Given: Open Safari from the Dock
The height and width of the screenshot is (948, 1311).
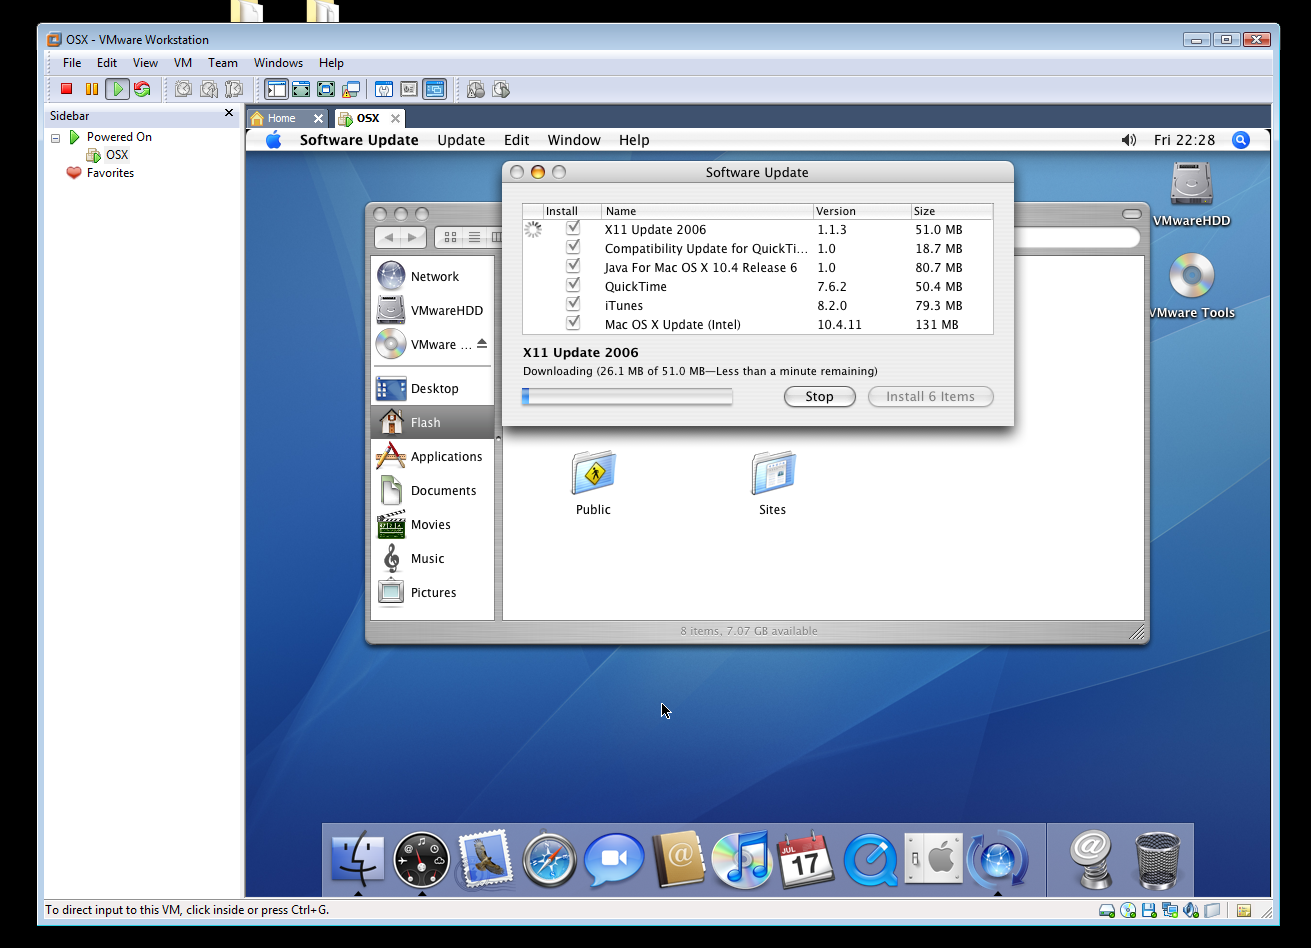Looking at the screenshot, I should tap(549, 860).
